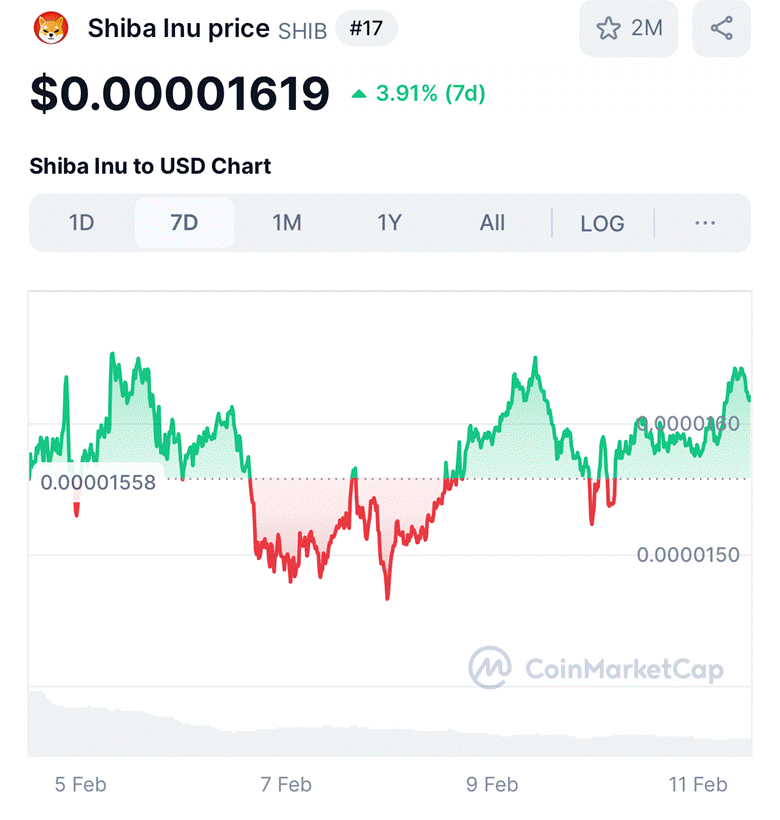This screenshot has height=820, width=780.
Task: Switch chart to 1Y range
Action: coord(389,223)
